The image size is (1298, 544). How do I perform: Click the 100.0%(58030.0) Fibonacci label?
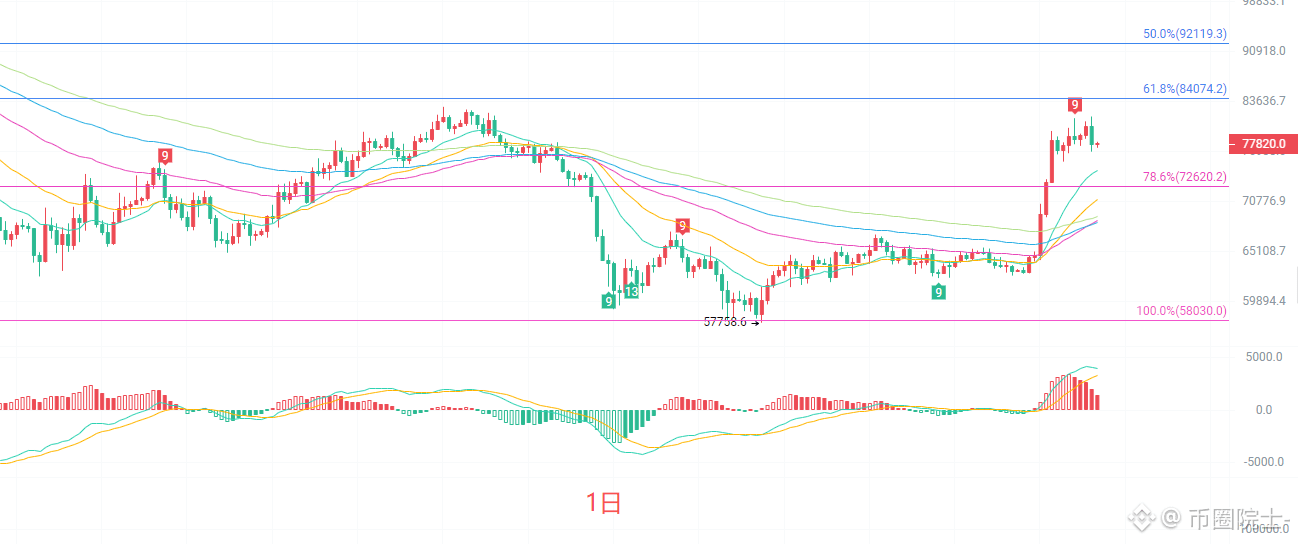coord(1181,312)
